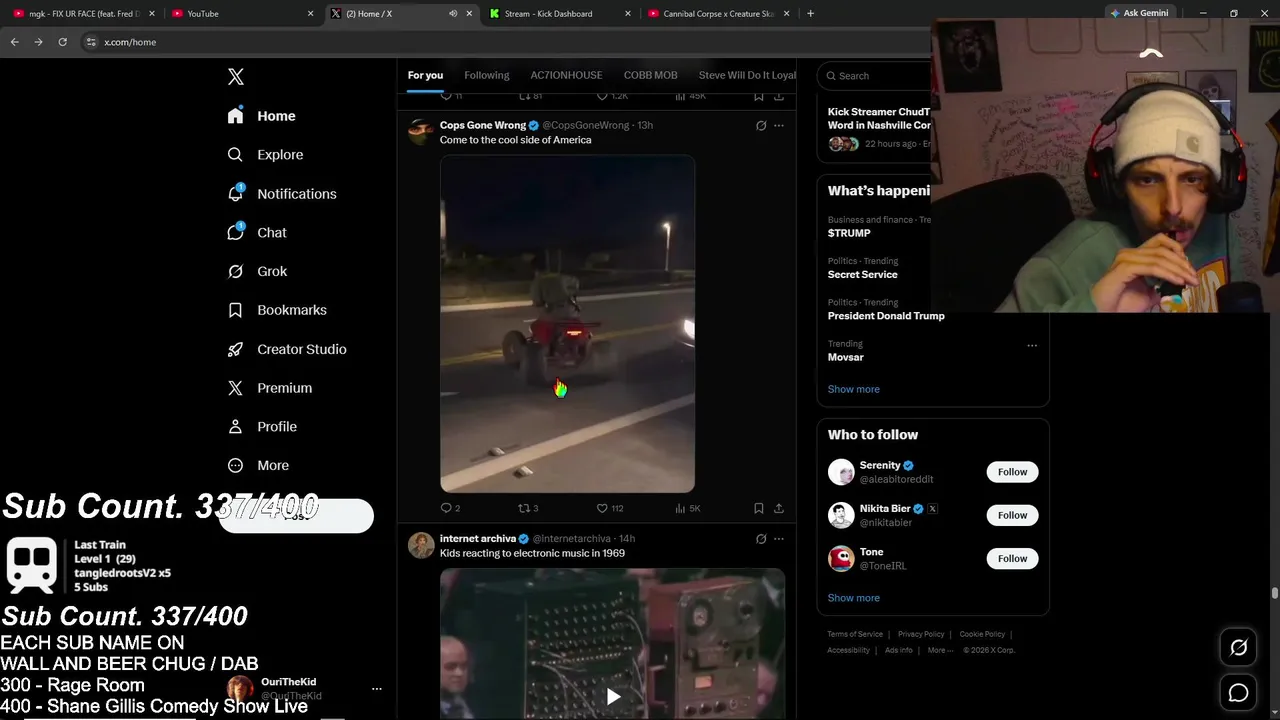
Task: Open Chat in the sidebar
Action: click(257, 232)
